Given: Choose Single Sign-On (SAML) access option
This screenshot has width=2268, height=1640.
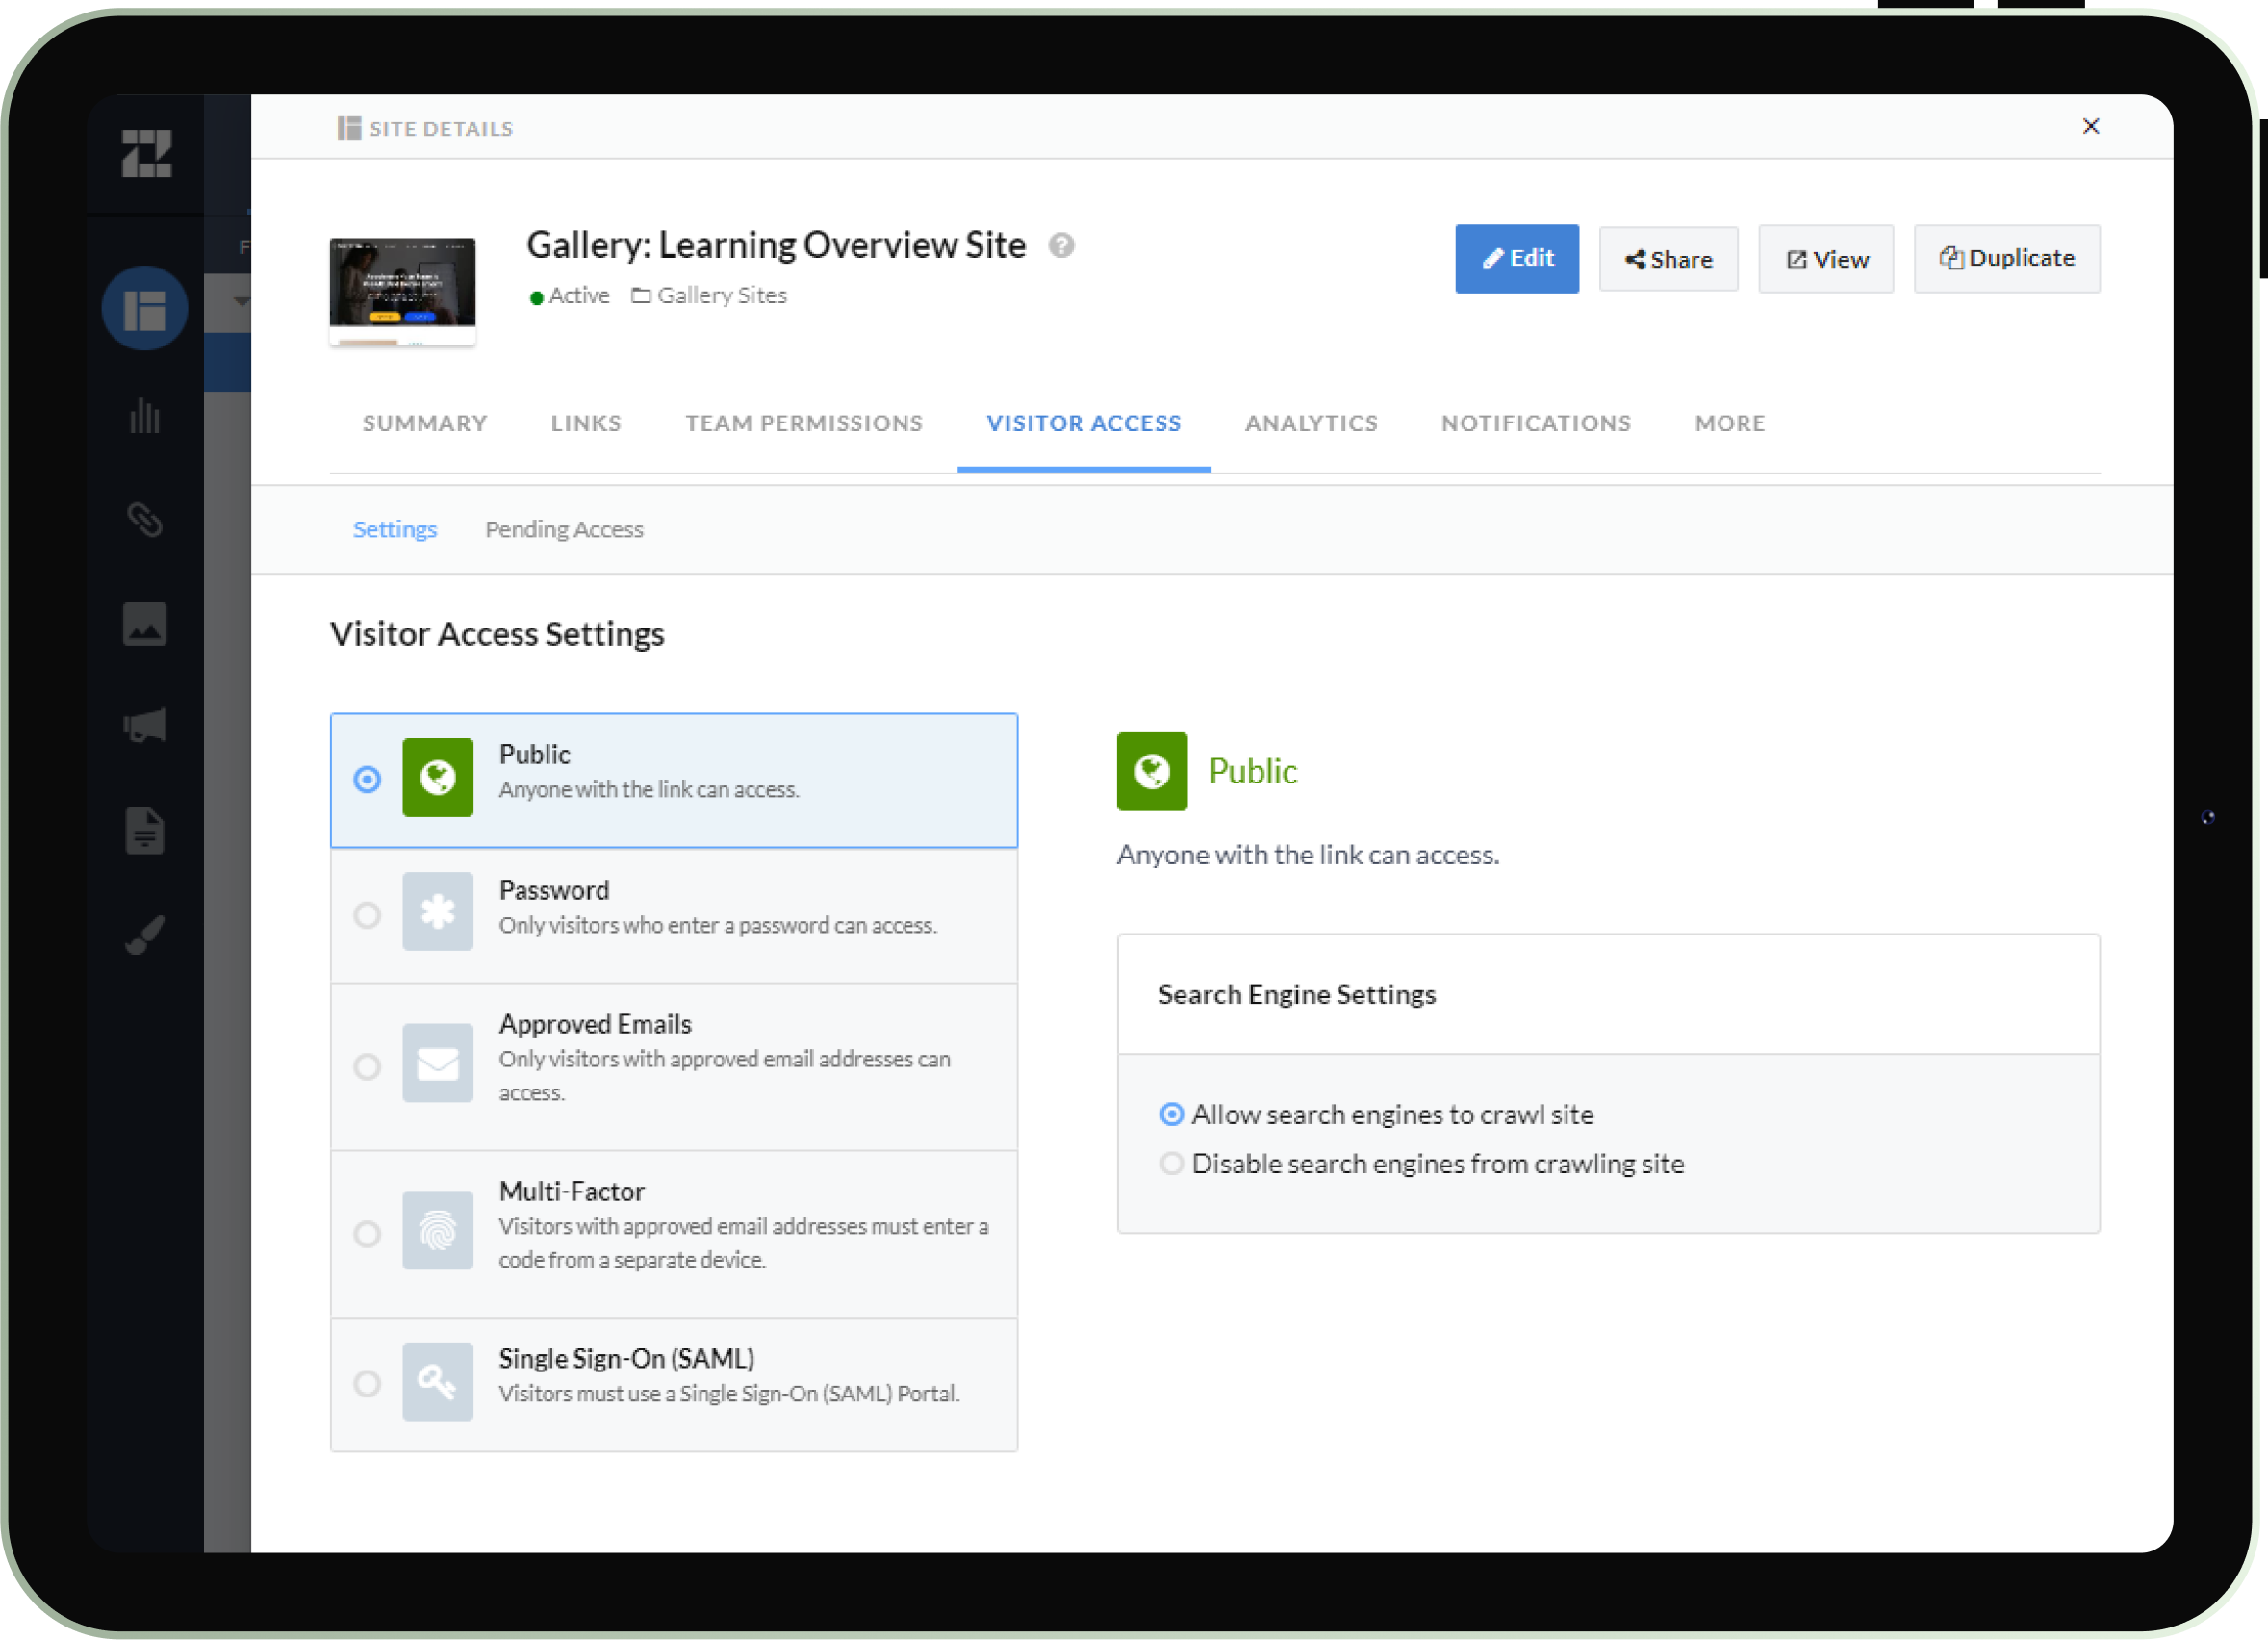Looking at the screenshot, I should [x=367, y=1384].
